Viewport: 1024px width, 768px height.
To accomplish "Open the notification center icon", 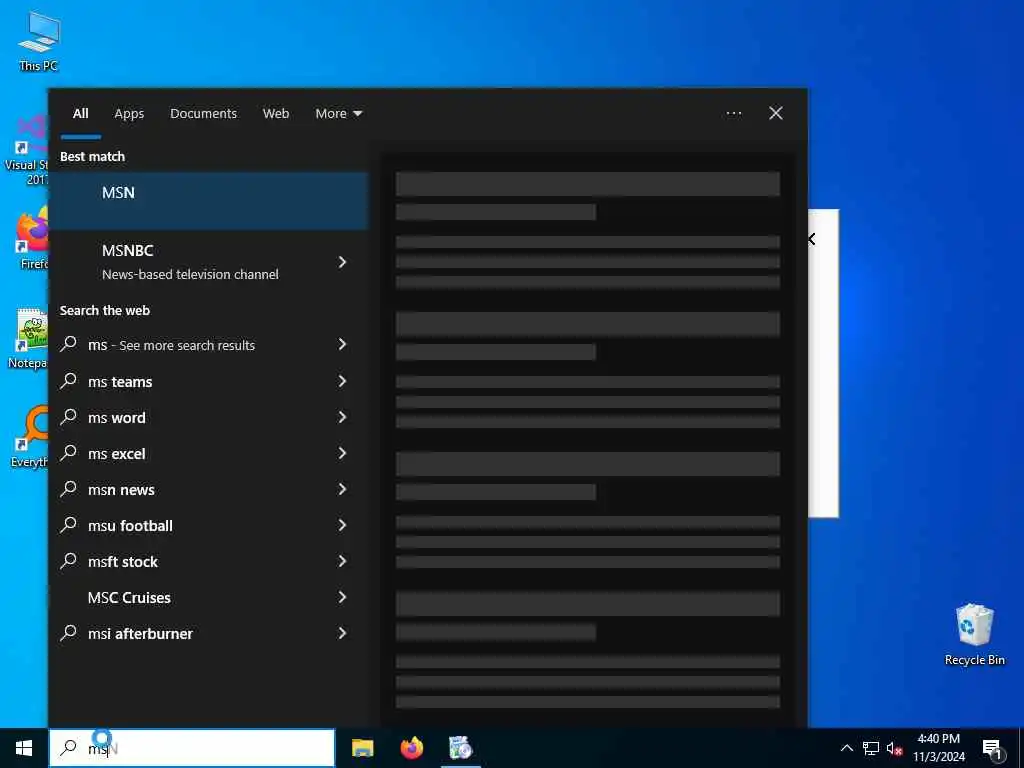I will point(992,749).
